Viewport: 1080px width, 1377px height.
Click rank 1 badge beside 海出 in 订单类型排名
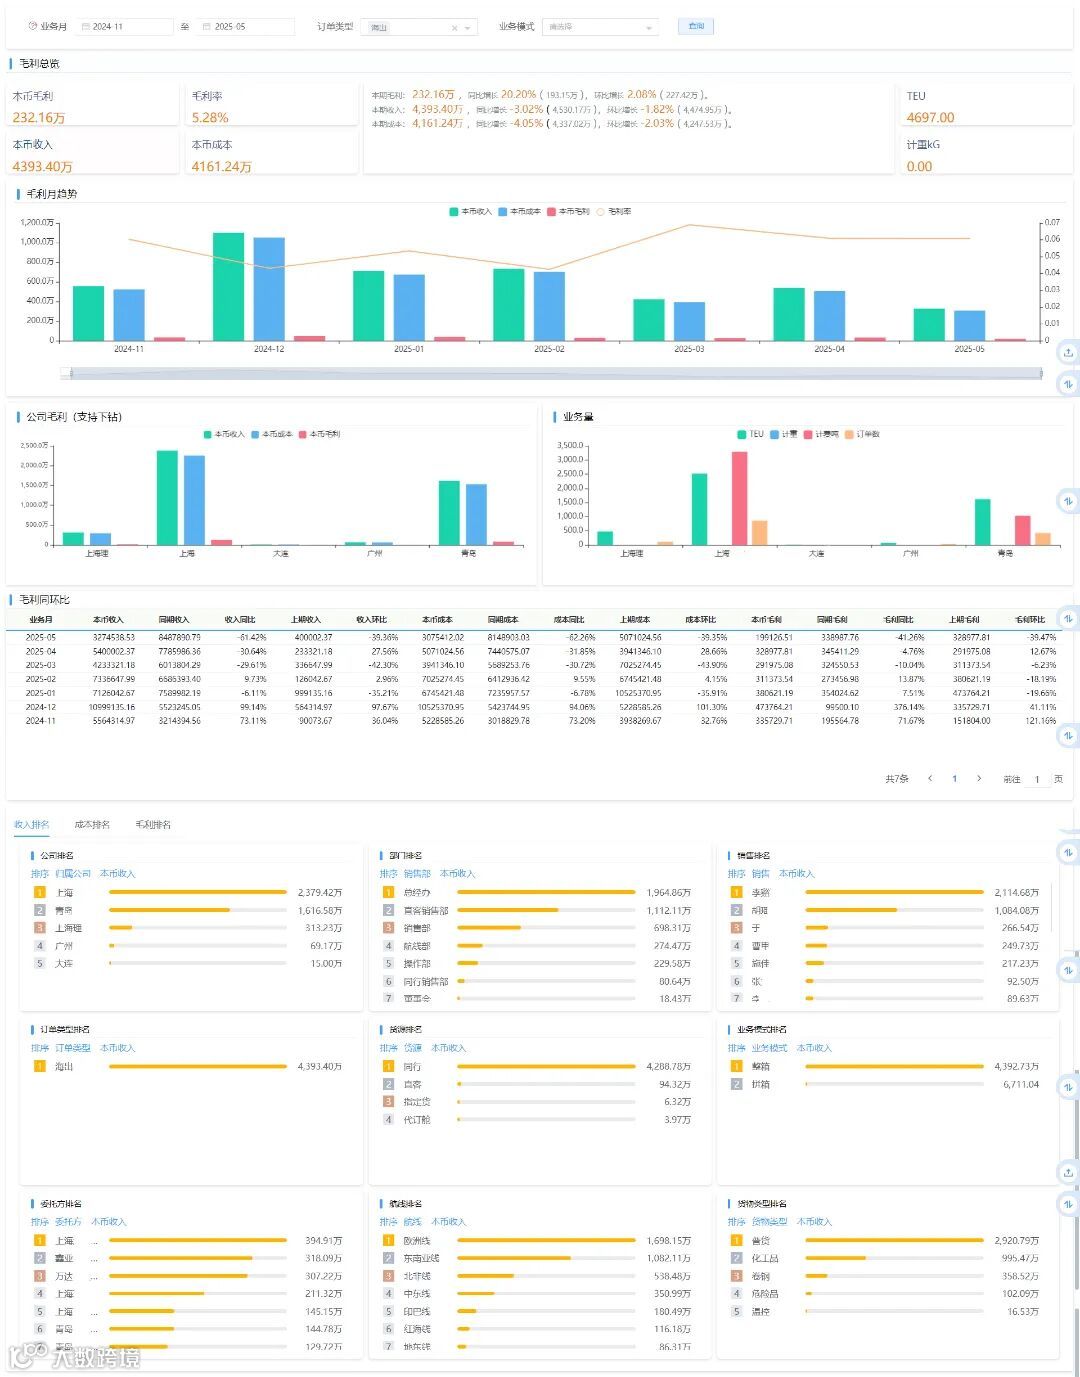point(40,1067)
